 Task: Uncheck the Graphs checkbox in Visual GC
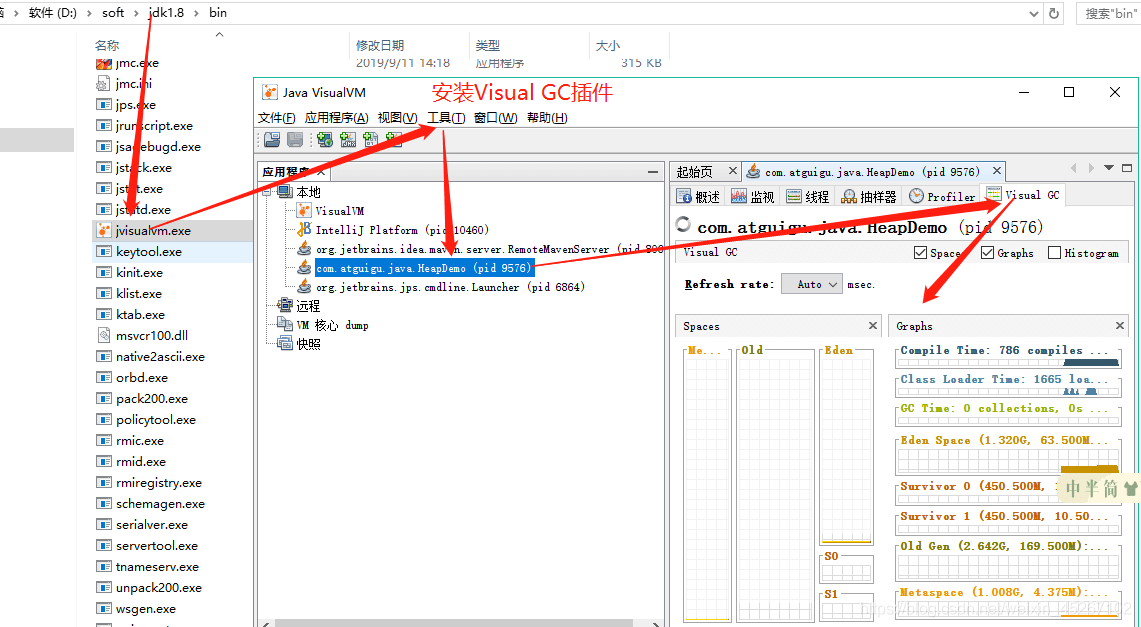click(987, 252)
